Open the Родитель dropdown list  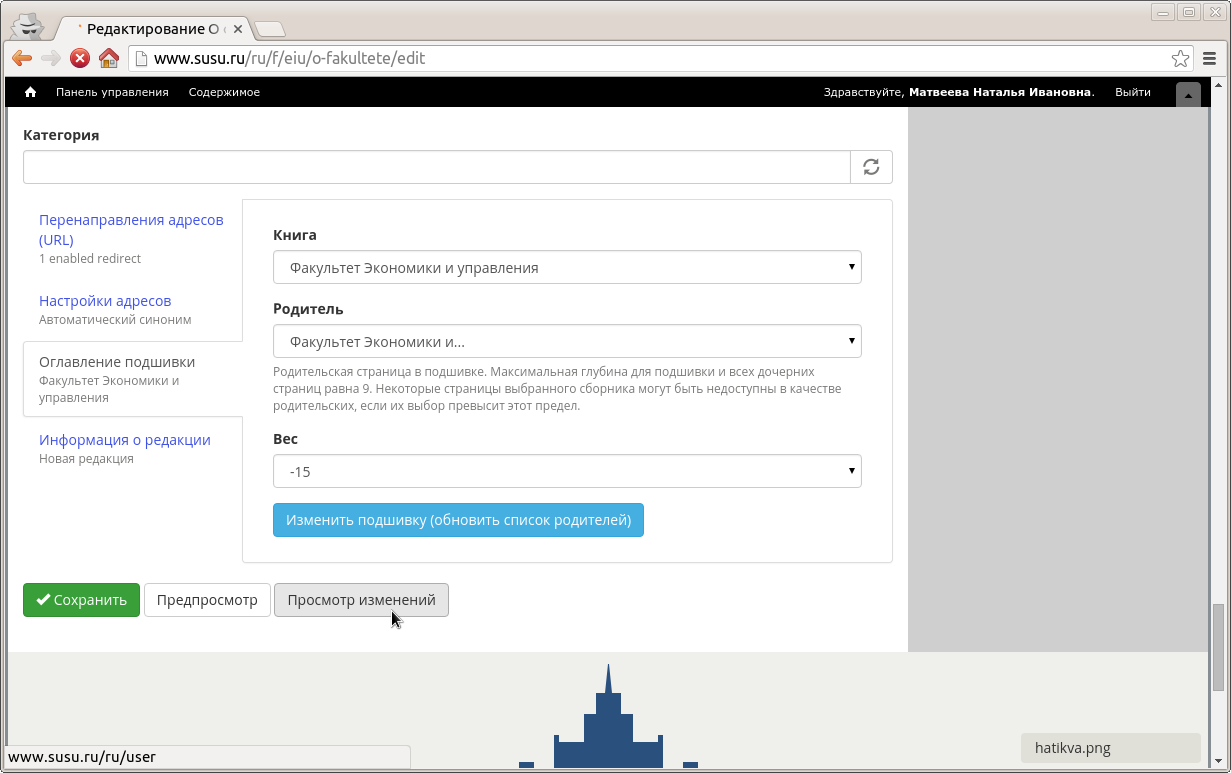tap(567, 341)
